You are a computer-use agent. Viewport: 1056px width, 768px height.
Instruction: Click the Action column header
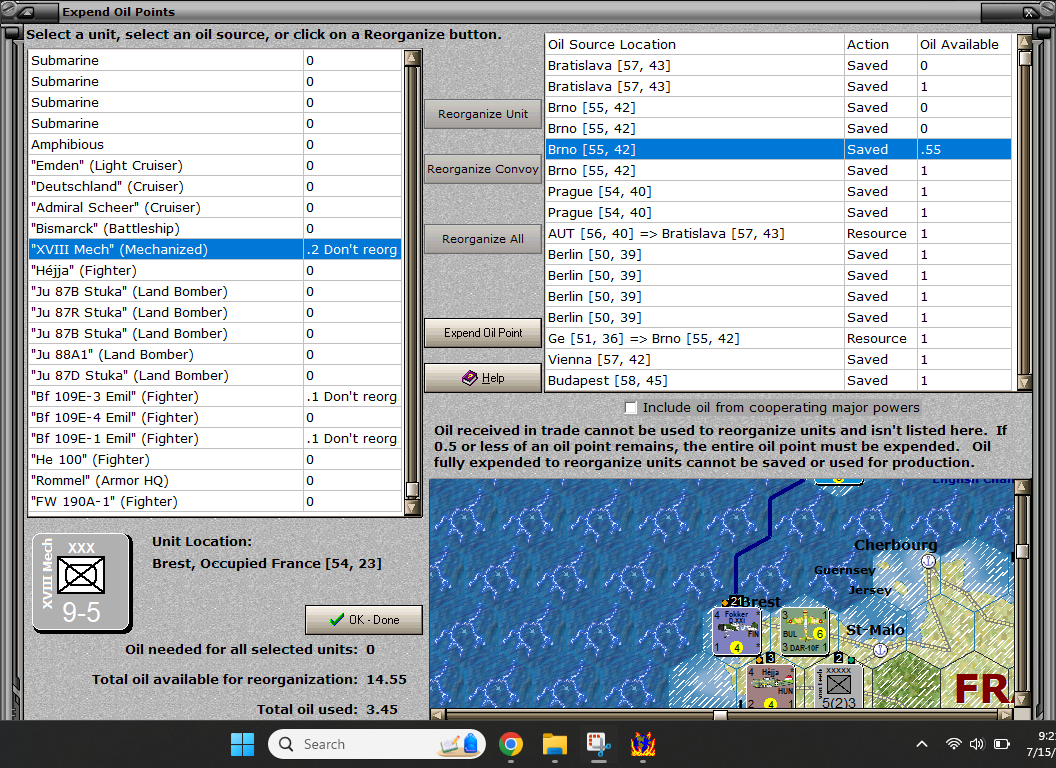[x=881, y=44]
